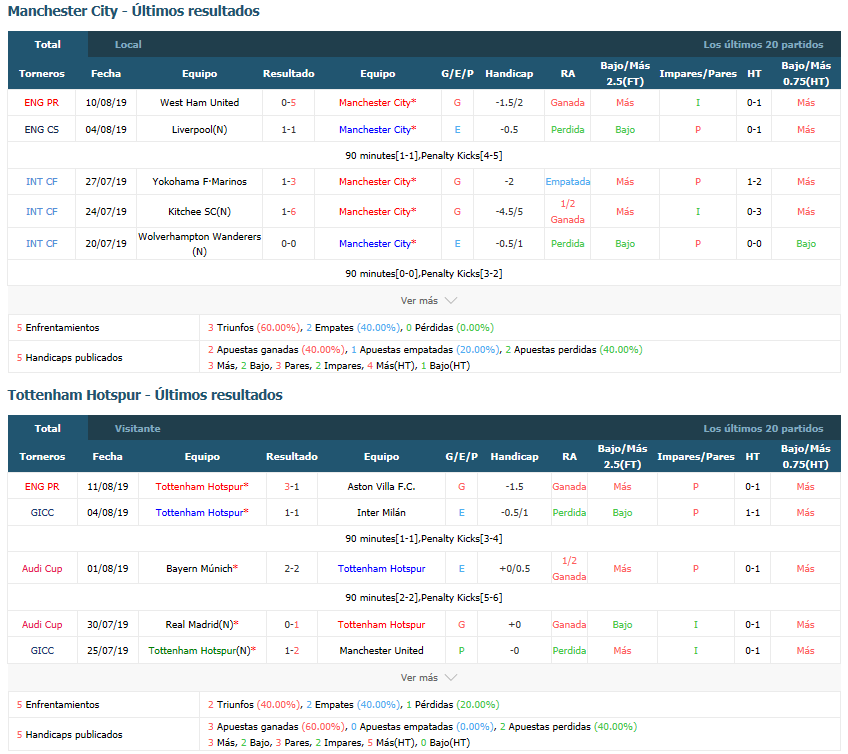This screenshot has height=754, width=848.
Task: Expand Ver más under Manchester City results
Action: (428, 301)
